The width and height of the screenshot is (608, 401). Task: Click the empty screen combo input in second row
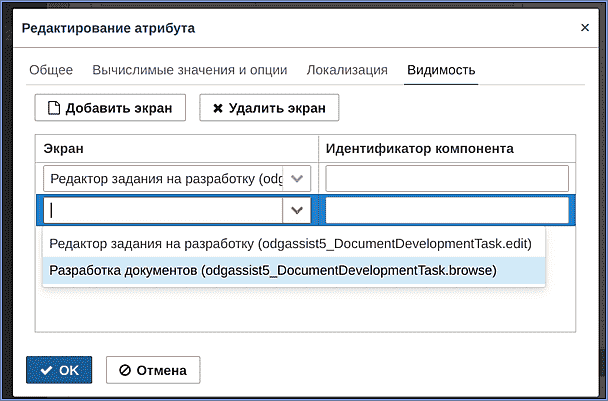(163, 211)
